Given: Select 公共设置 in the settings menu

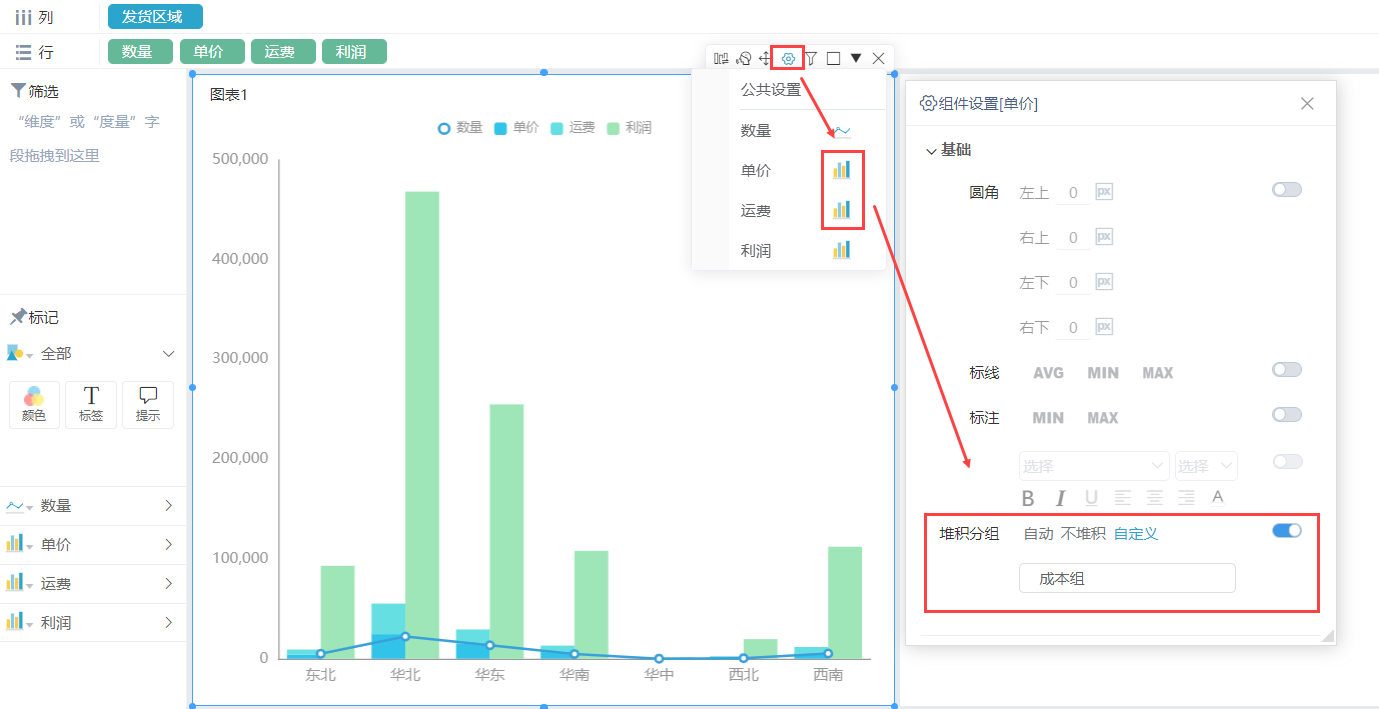Looking at the screenshot, I should (771, 90).
